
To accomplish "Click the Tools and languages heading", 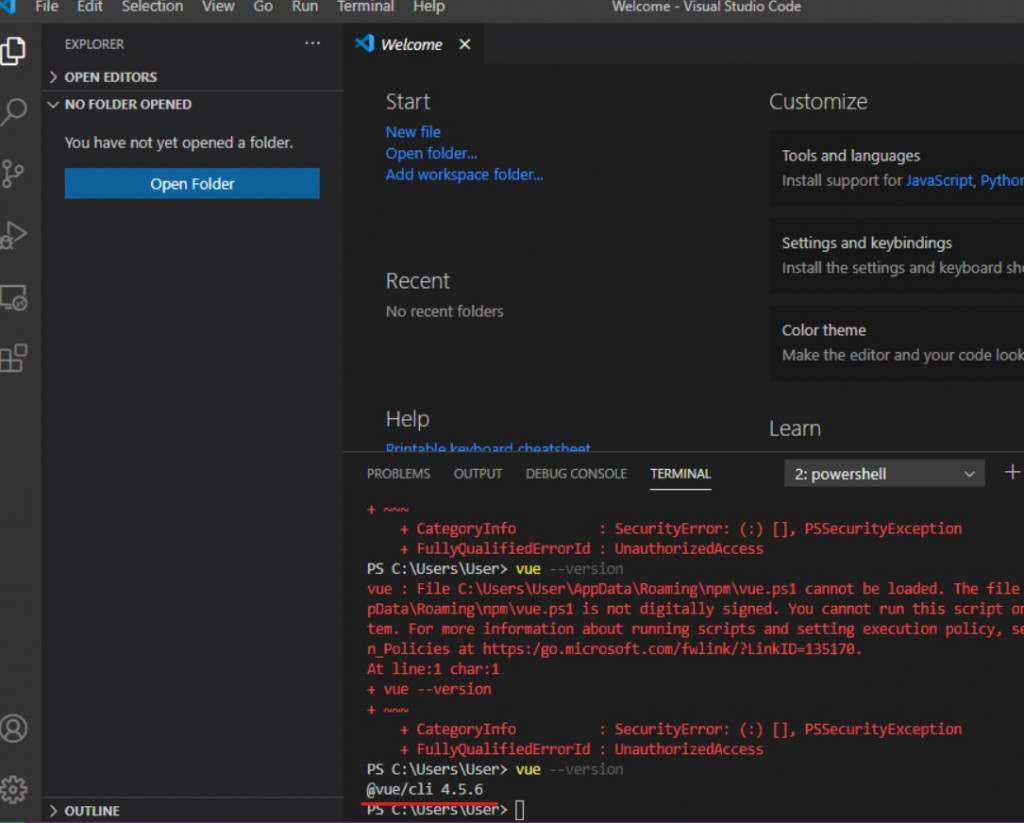I will [x=850, y=155].
